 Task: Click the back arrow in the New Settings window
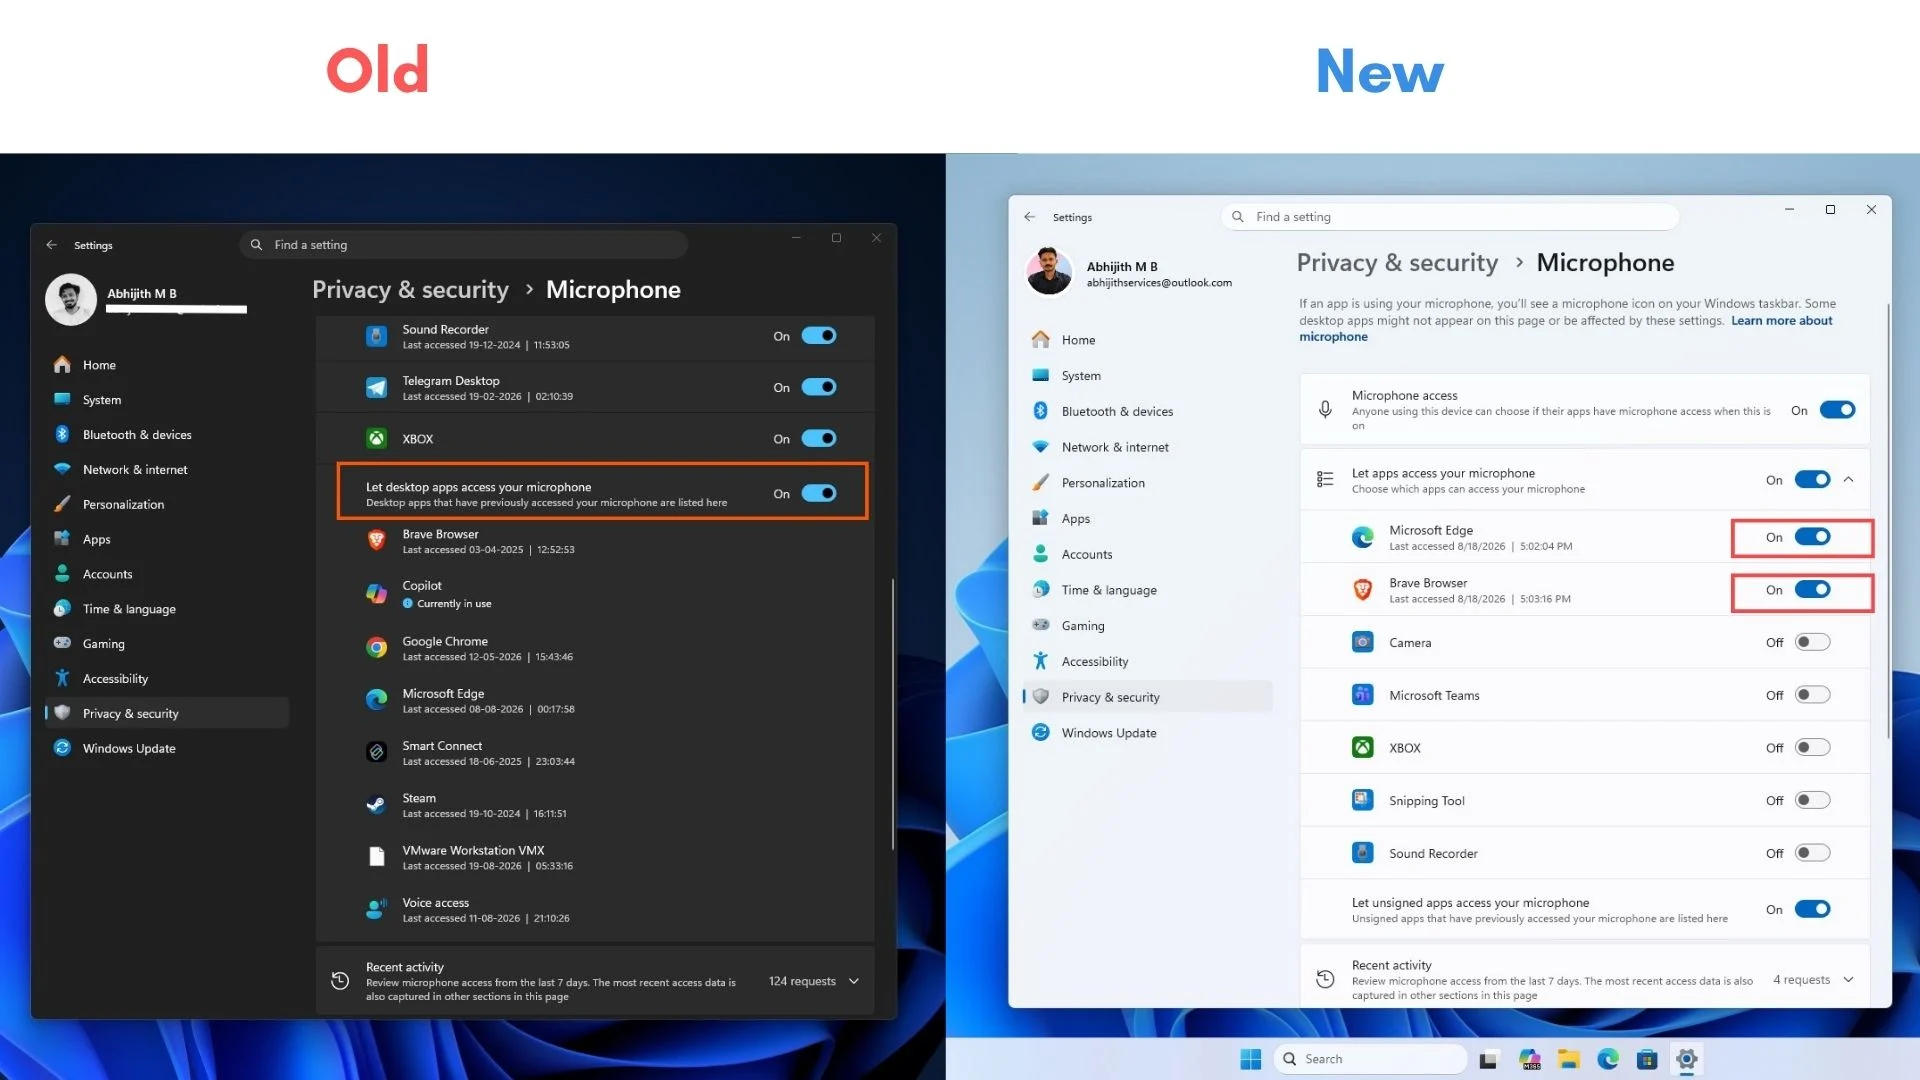point(1030,217)
